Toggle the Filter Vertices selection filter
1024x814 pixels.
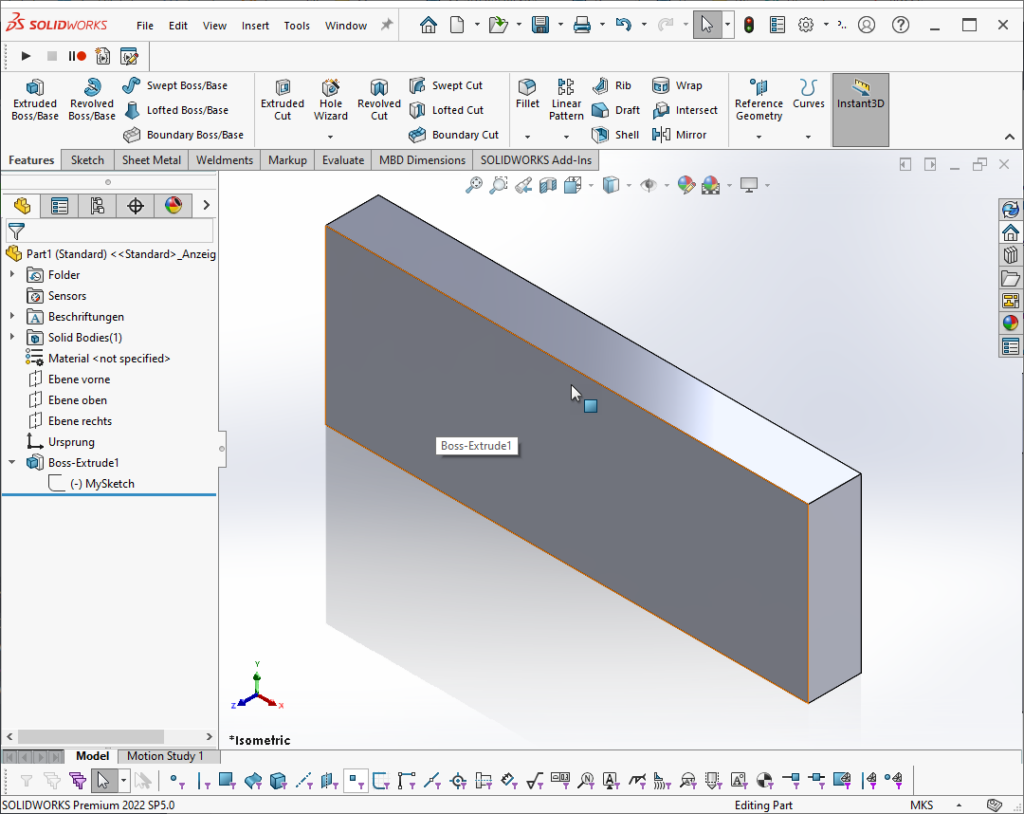(x=176, y=779)
